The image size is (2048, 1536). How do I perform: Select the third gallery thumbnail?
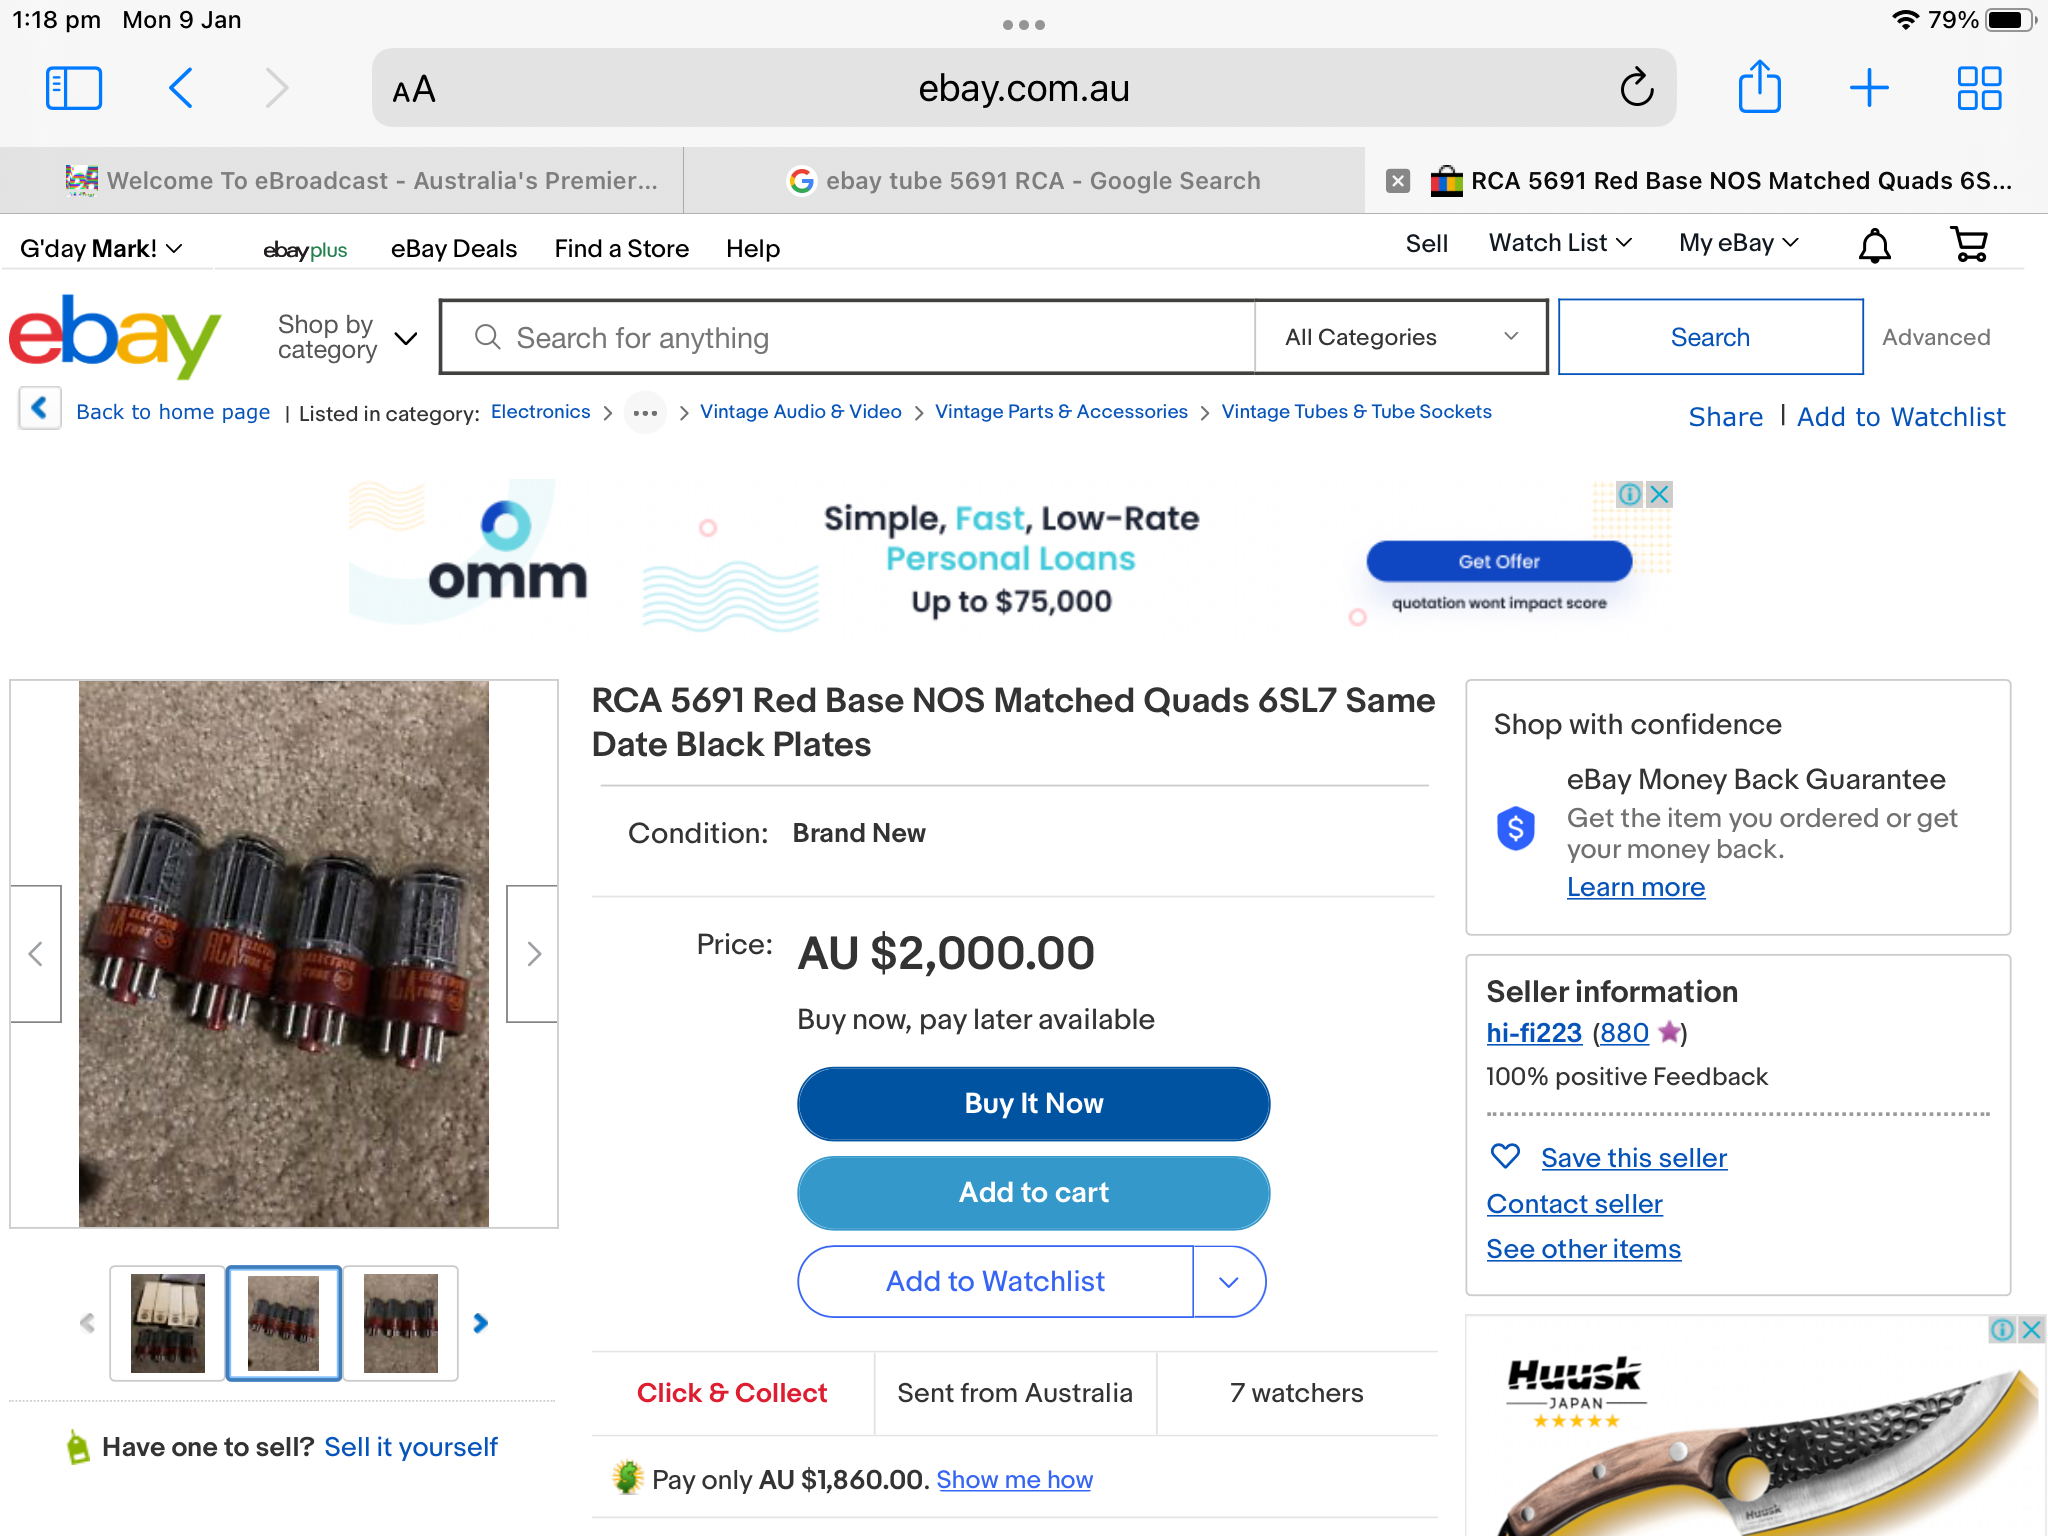pyautogui.click(x=401, y=1323)
